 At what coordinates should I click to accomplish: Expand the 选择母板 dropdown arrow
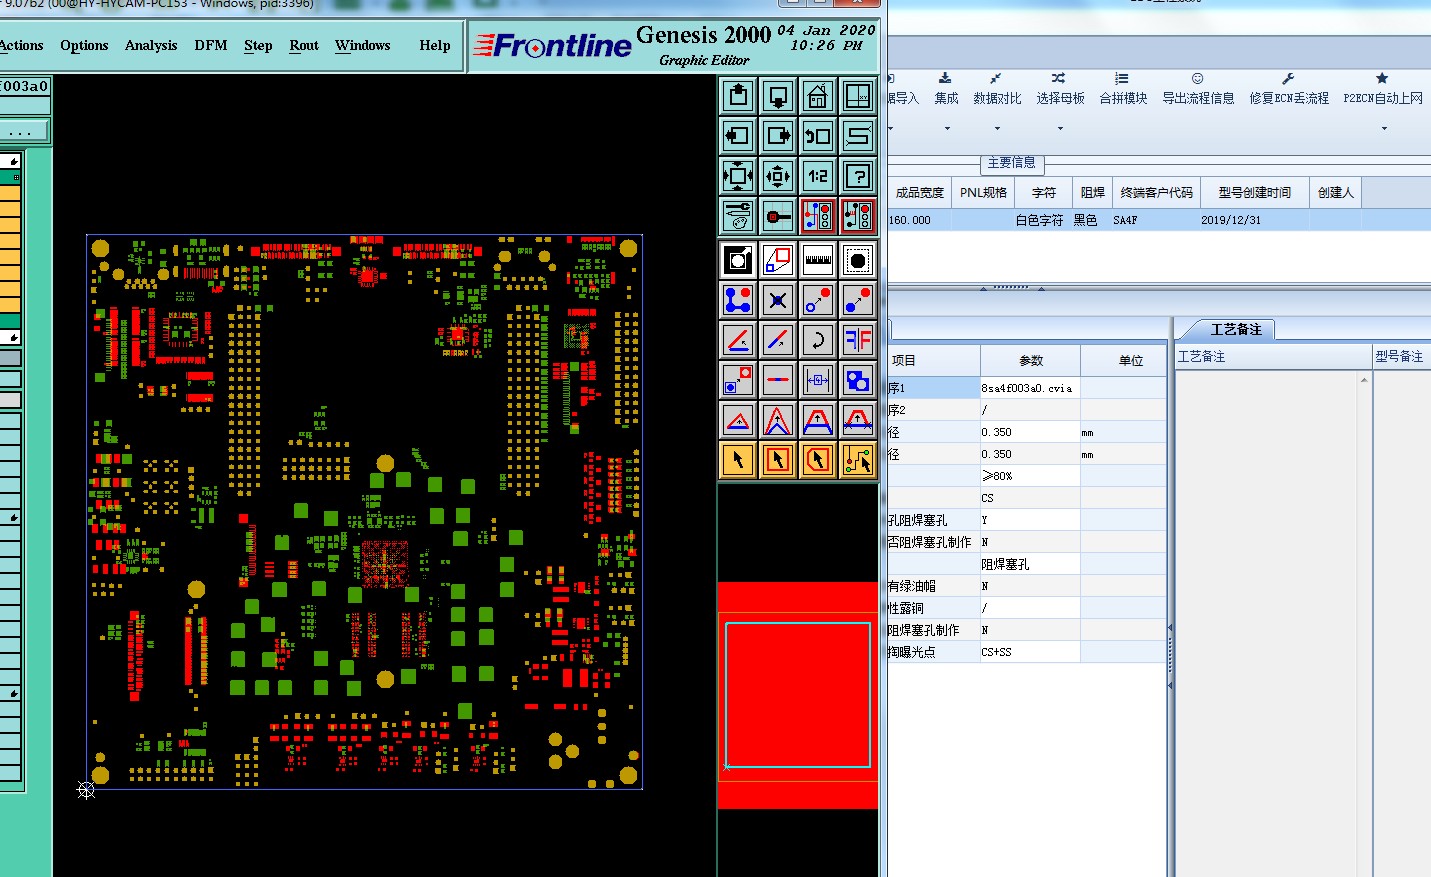tap(1060, 128)
